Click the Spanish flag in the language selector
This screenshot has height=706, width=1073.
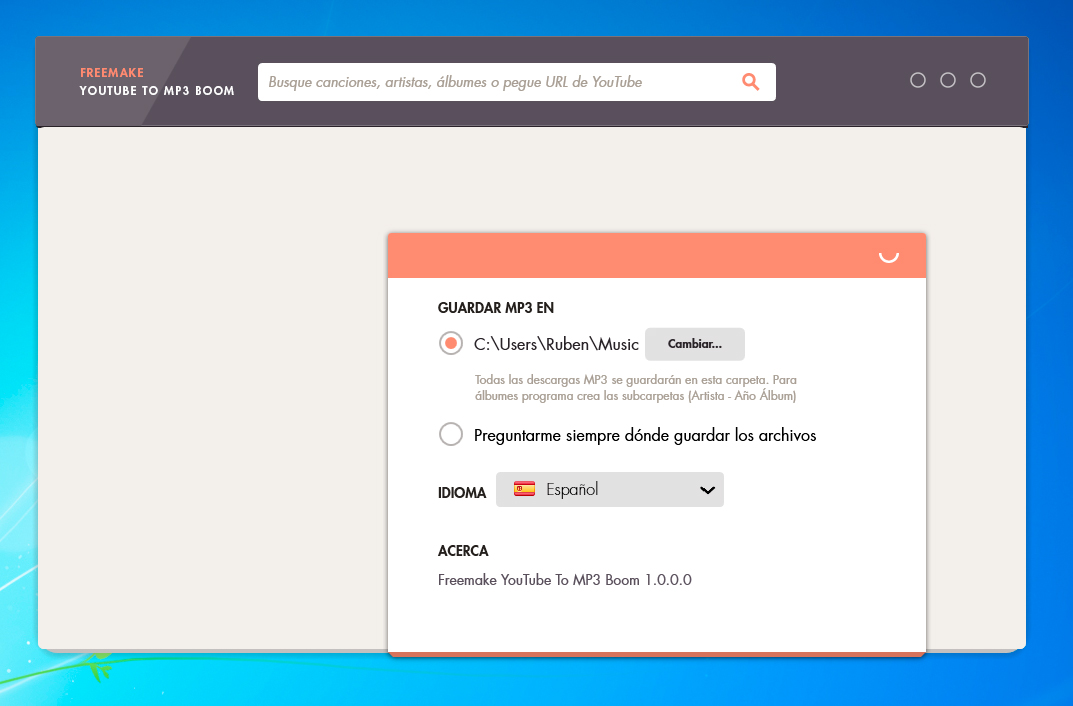pyautogui.click(x=524, y=489)
